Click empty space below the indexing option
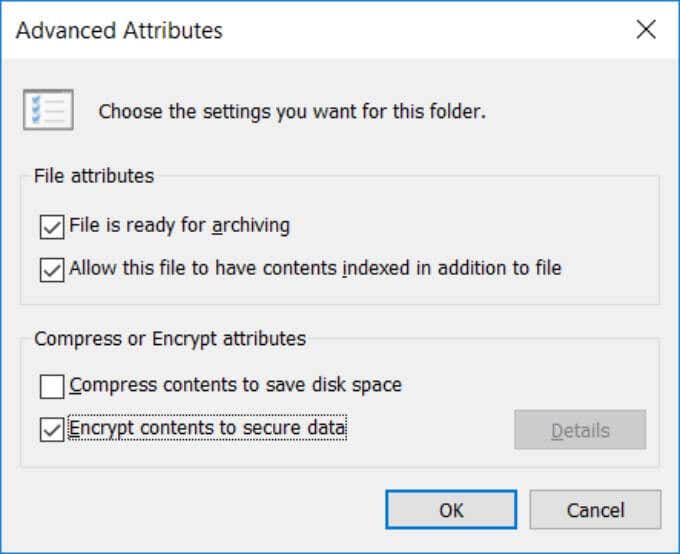 click(x=340, y=292)
